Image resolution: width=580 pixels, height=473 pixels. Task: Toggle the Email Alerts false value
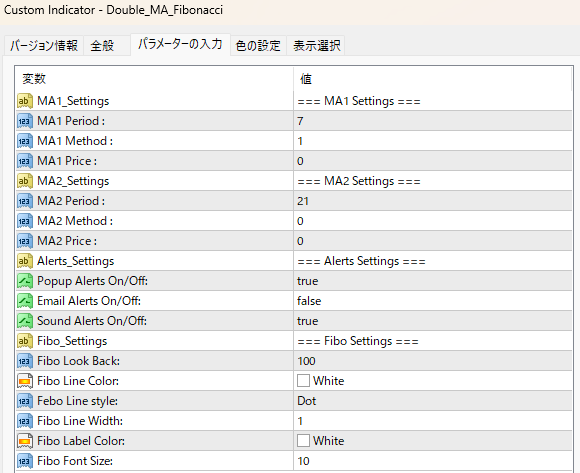coord(432,301)
